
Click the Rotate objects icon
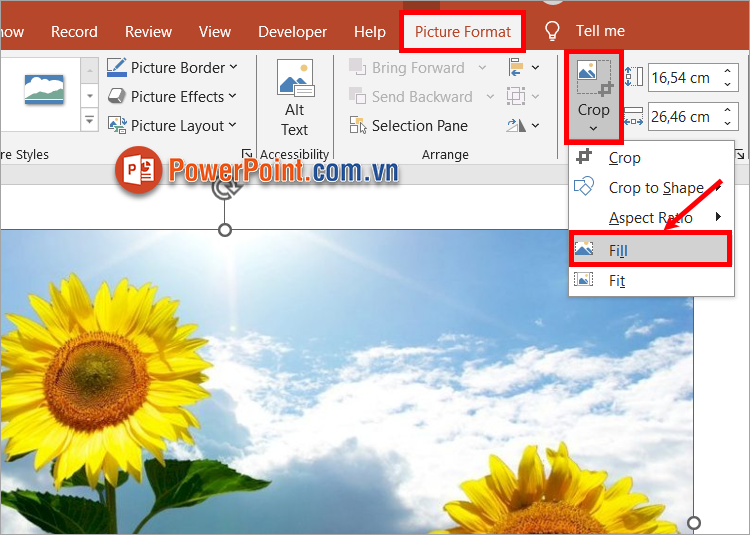(516, 125)
